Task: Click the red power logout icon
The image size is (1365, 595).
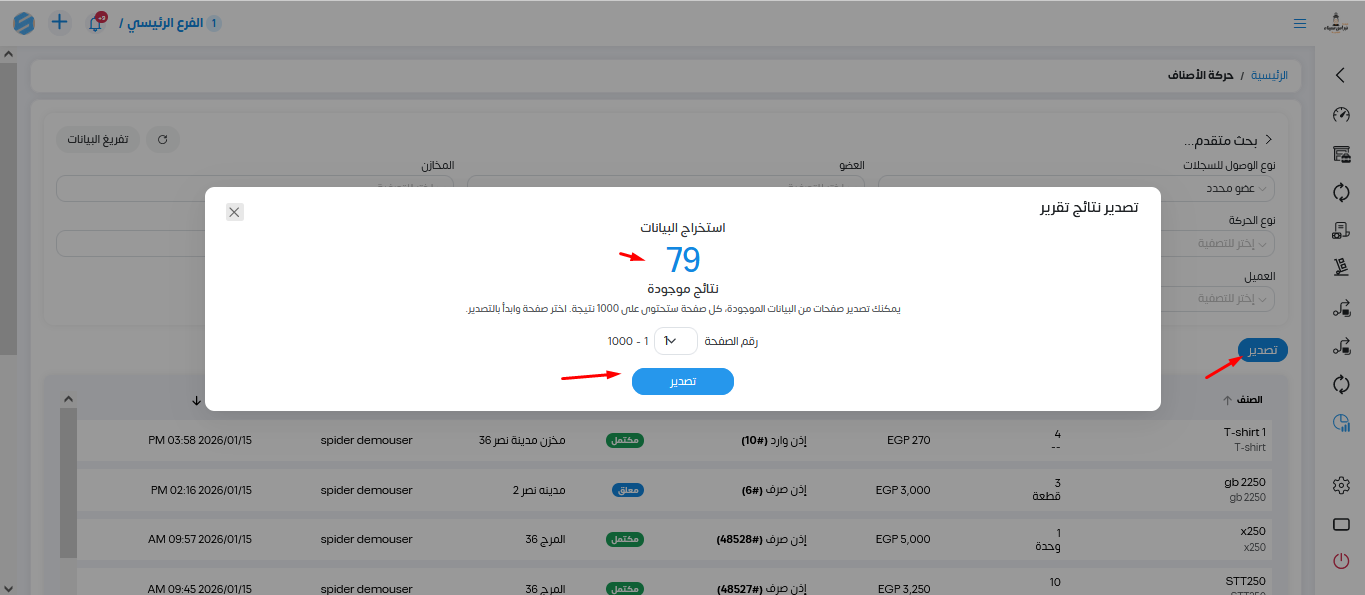Action: tap(1341, 561)
